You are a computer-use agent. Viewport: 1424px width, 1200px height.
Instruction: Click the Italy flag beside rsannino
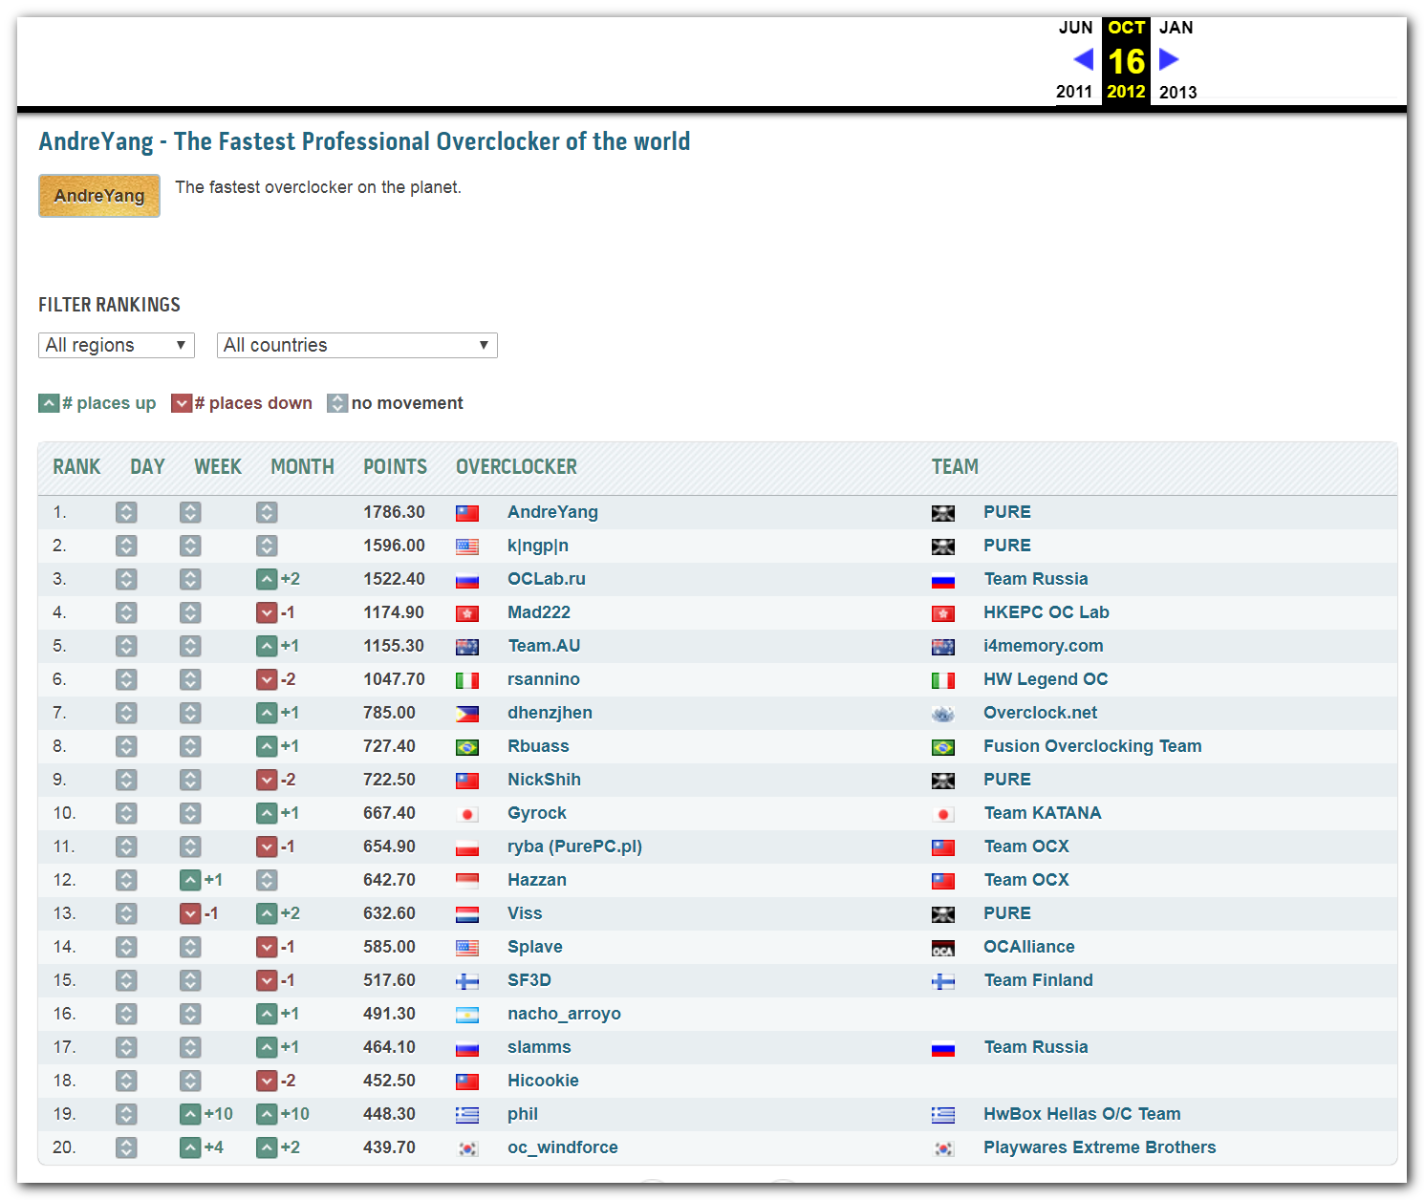(x=467, y=681)
